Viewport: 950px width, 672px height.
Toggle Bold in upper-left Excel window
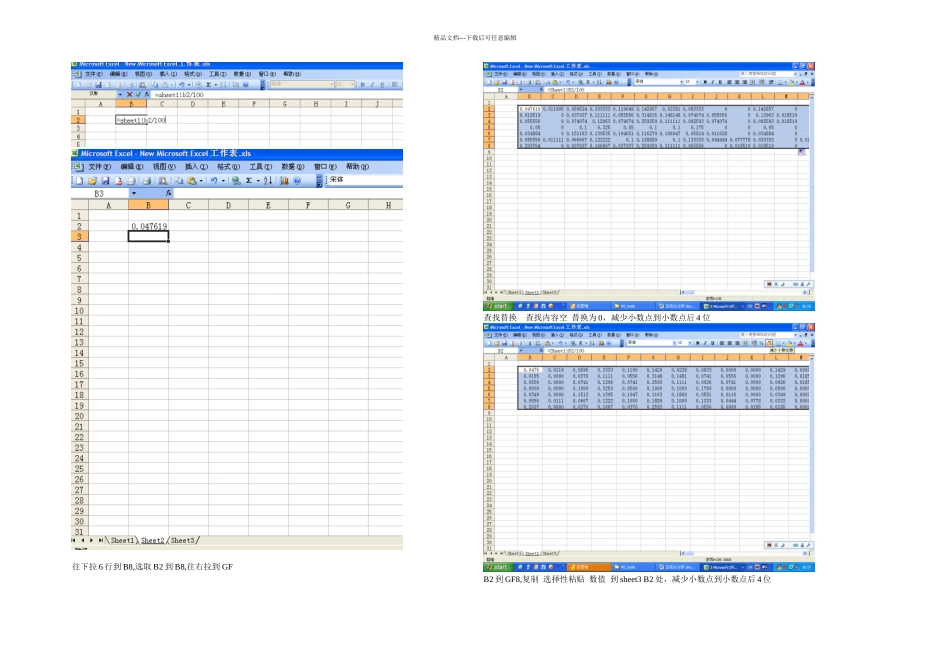363,85
